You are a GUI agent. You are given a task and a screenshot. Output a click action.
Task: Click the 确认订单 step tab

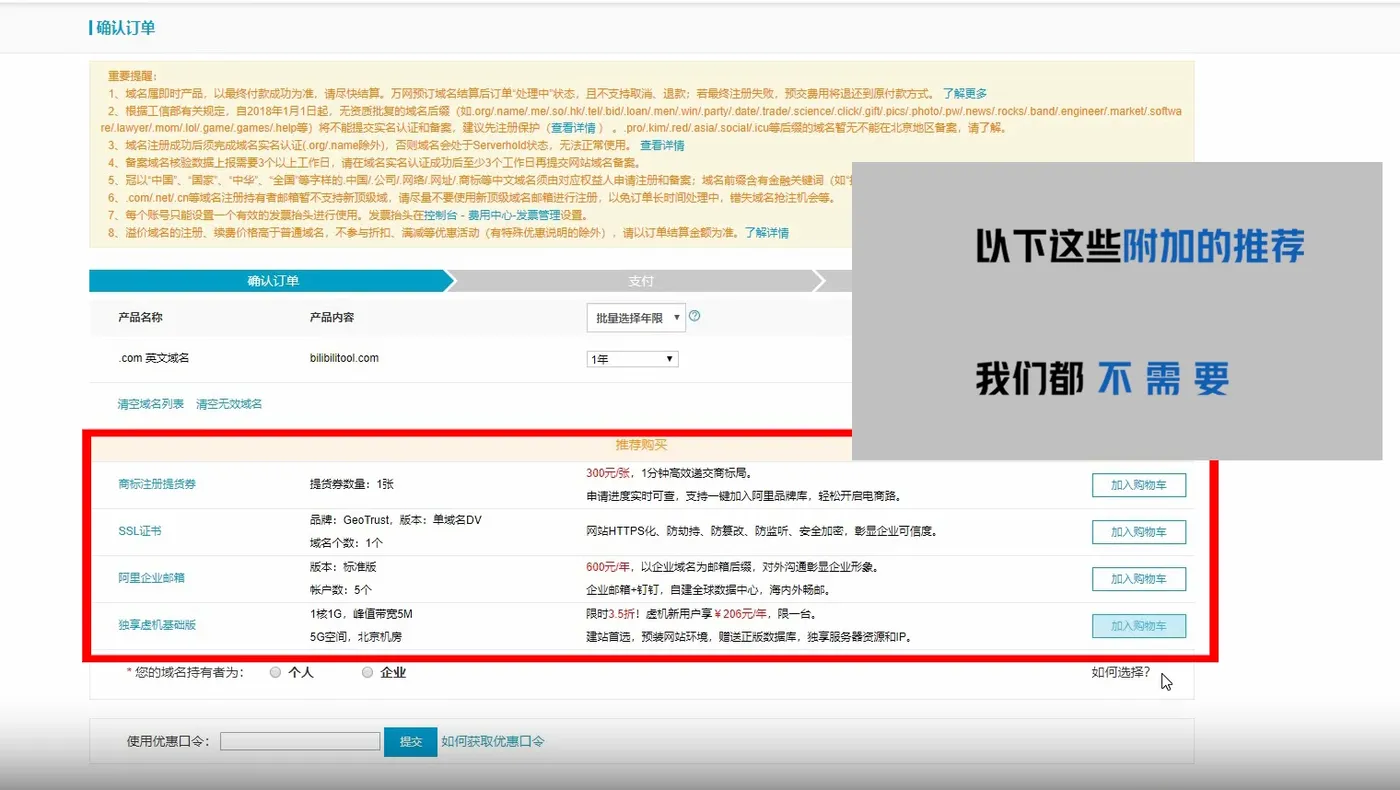pos(272,281)
